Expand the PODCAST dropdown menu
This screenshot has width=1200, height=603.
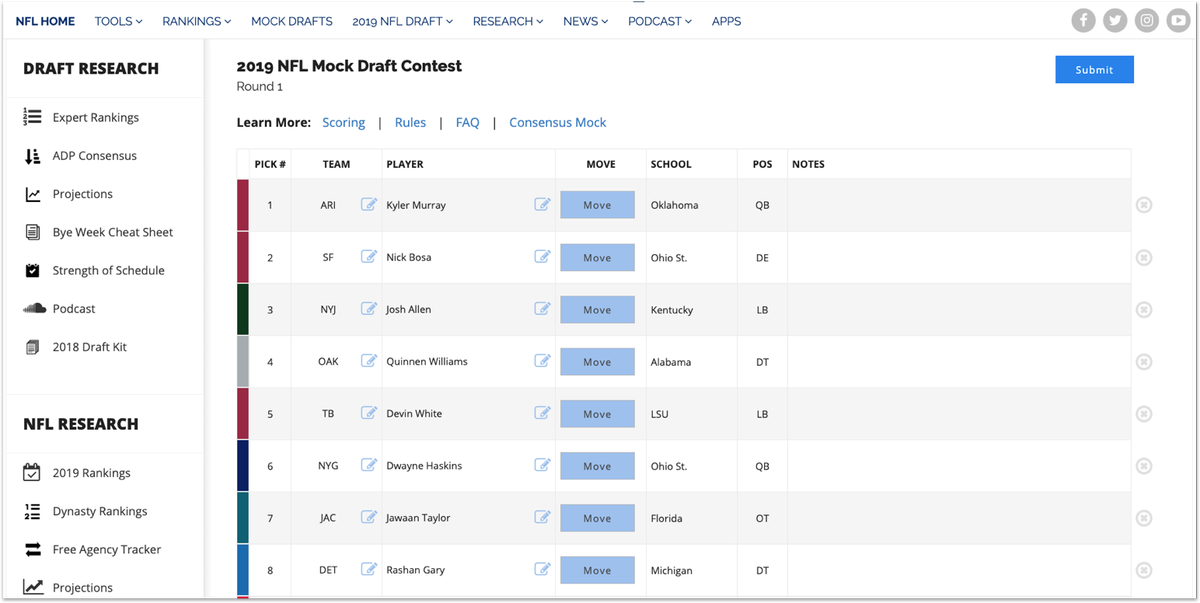pyautogui.click(x=659, y=21)
